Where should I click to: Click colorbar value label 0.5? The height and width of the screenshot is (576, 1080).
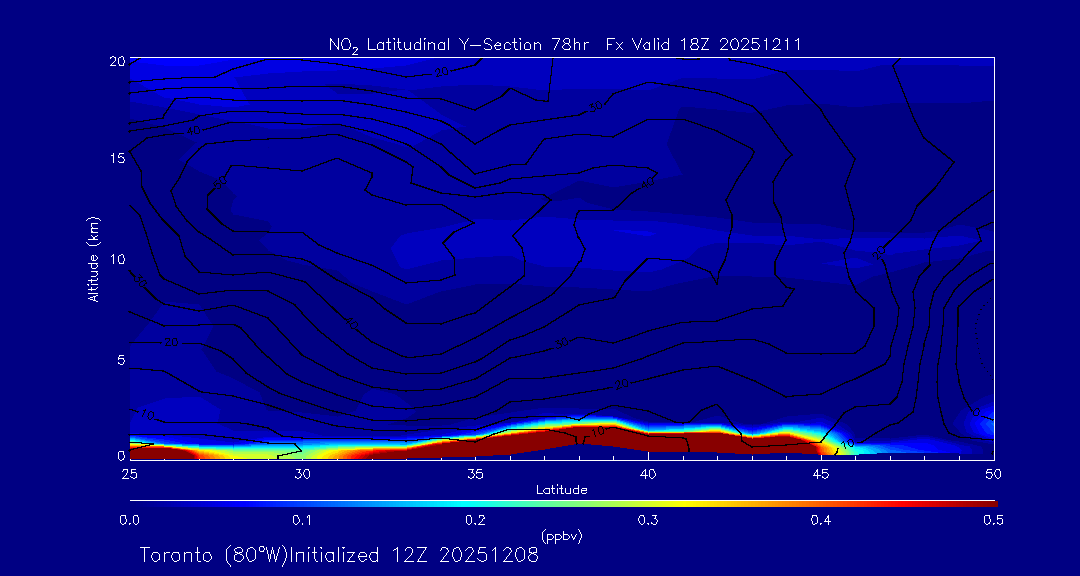(x=993, y=521)
